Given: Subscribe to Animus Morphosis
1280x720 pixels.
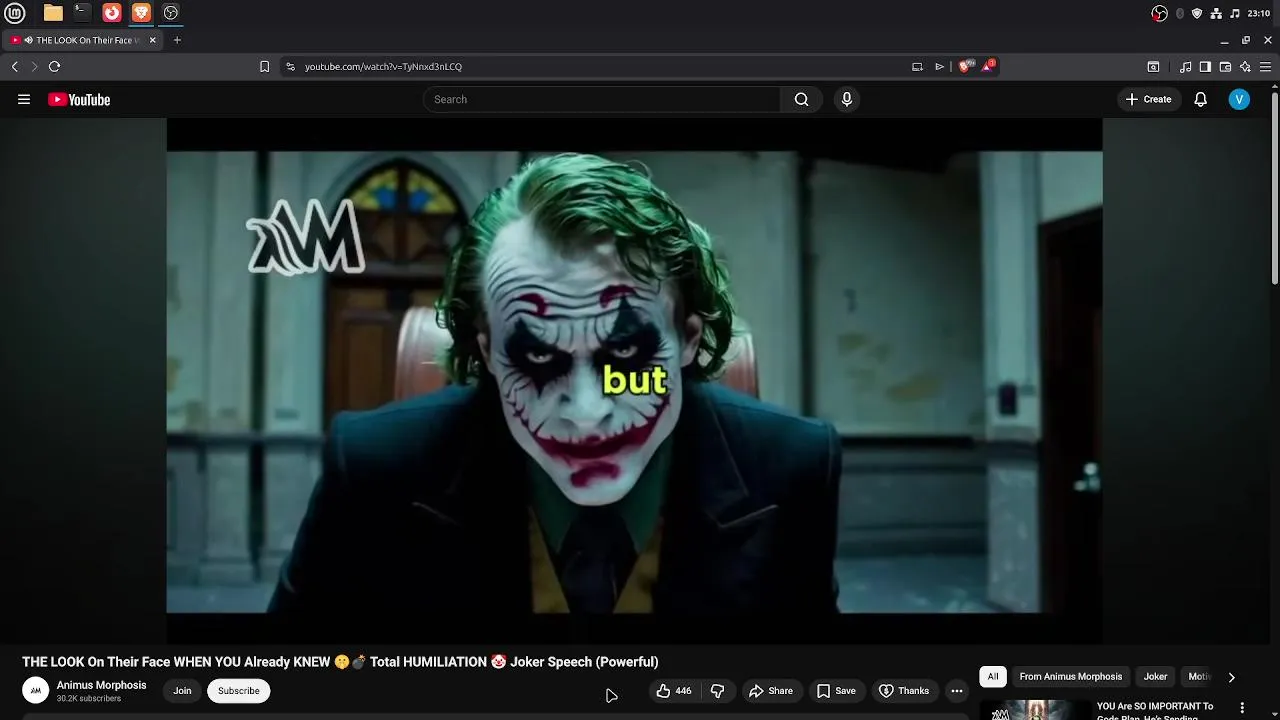Looking at the screenshot, I should [238, 691].
